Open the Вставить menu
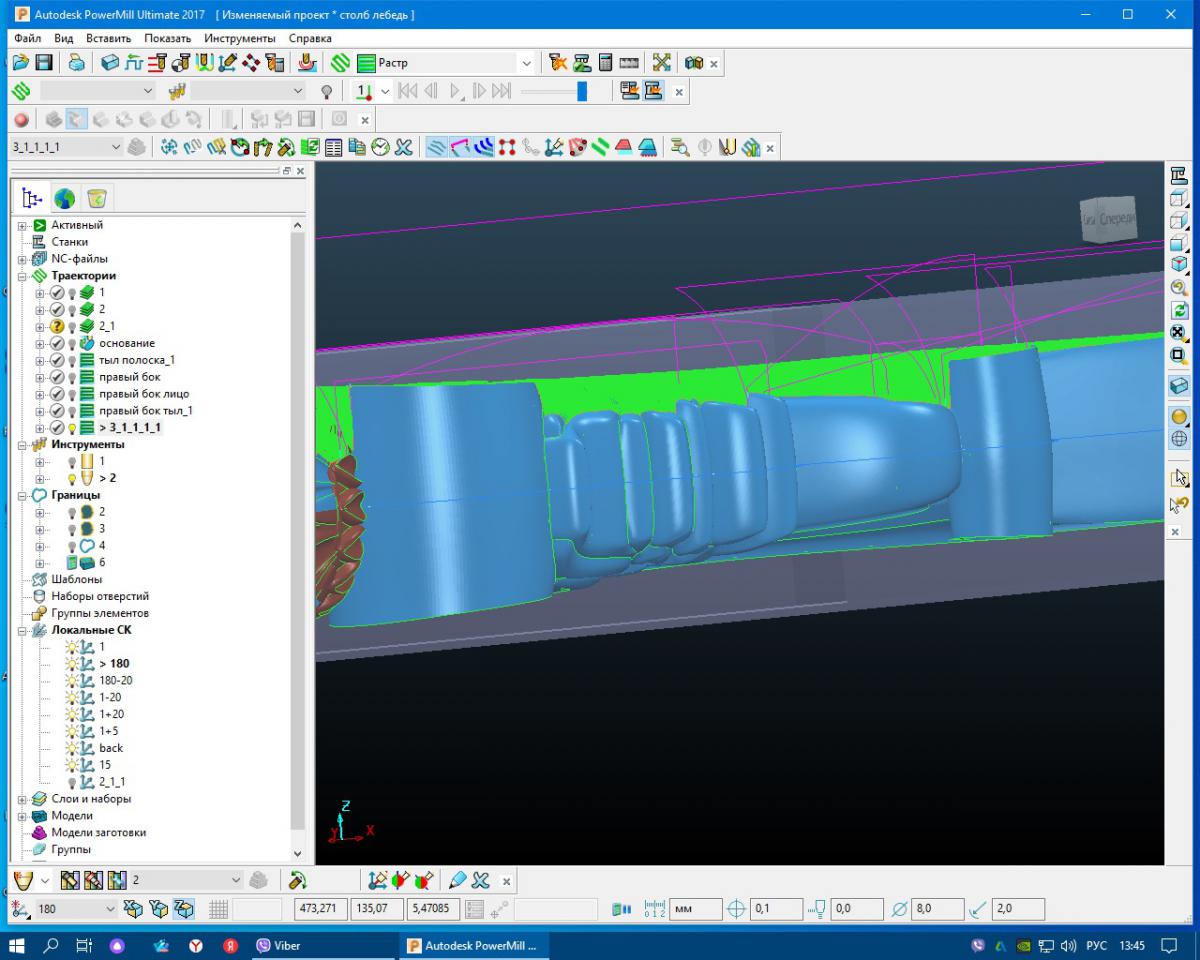 coord(108,38)
